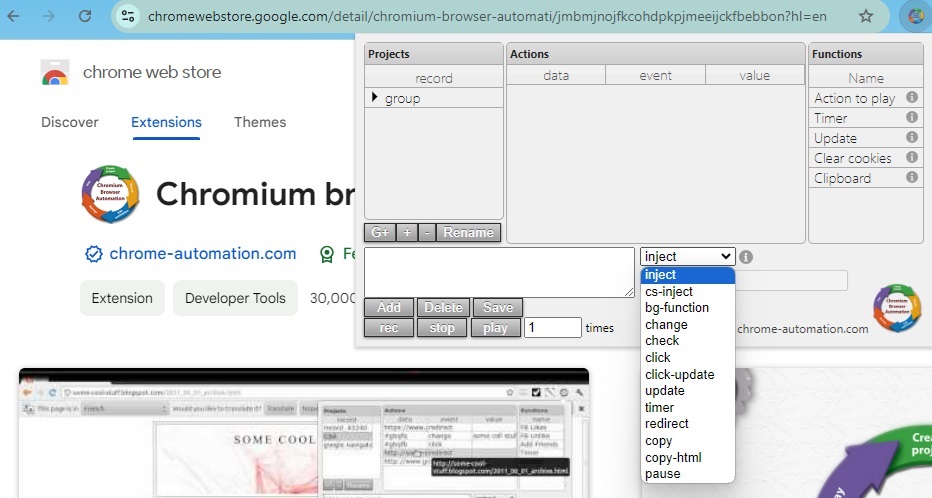Image resolution: width=932 pixels, height=498 pixels.
Task: Click the verified badge next to chrome-automation.com
Action: (94, 254)
